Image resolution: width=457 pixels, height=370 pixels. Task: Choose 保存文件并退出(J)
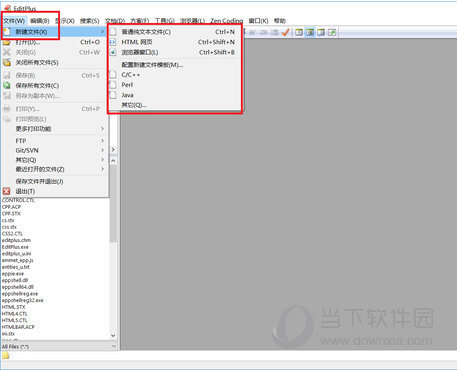[x=55, y=181]
